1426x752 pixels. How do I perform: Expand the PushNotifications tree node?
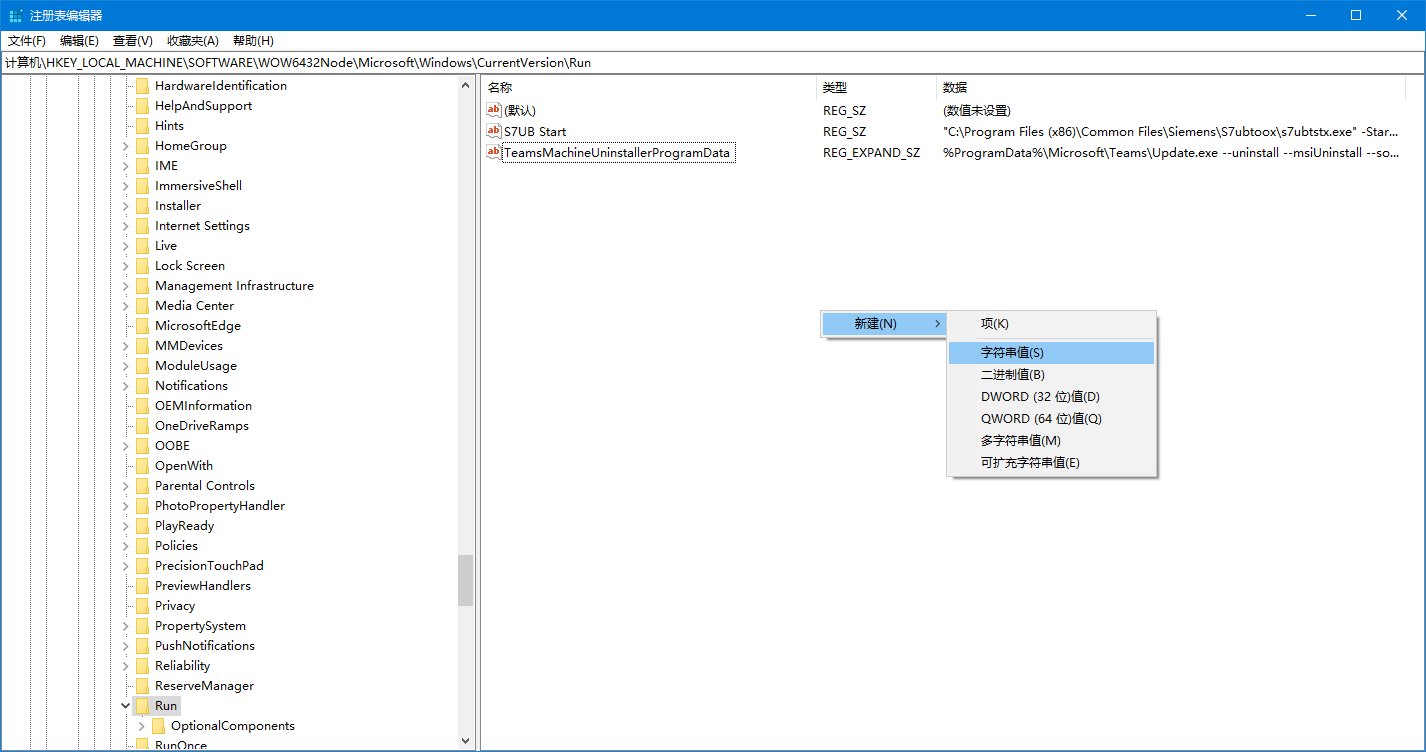pos(126,646)
